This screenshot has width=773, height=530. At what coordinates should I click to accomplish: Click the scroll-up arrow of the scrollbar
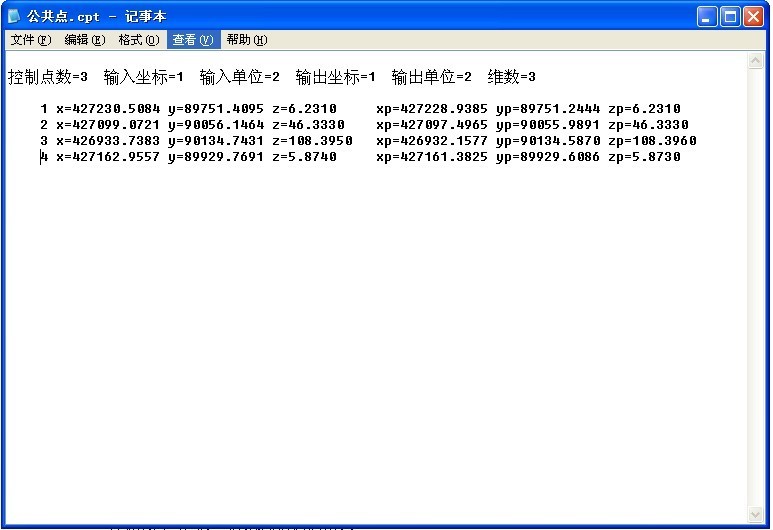coord(755,61)
